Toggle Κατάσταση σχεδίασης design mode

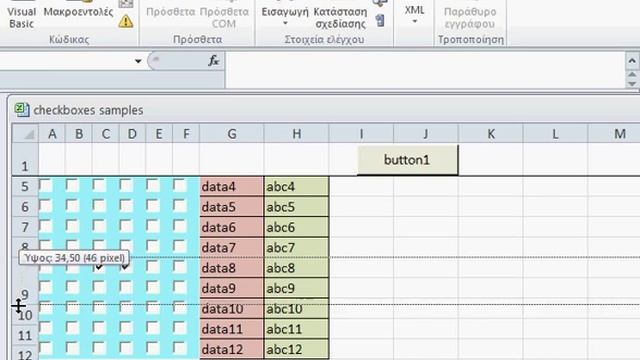coord(340,17)
